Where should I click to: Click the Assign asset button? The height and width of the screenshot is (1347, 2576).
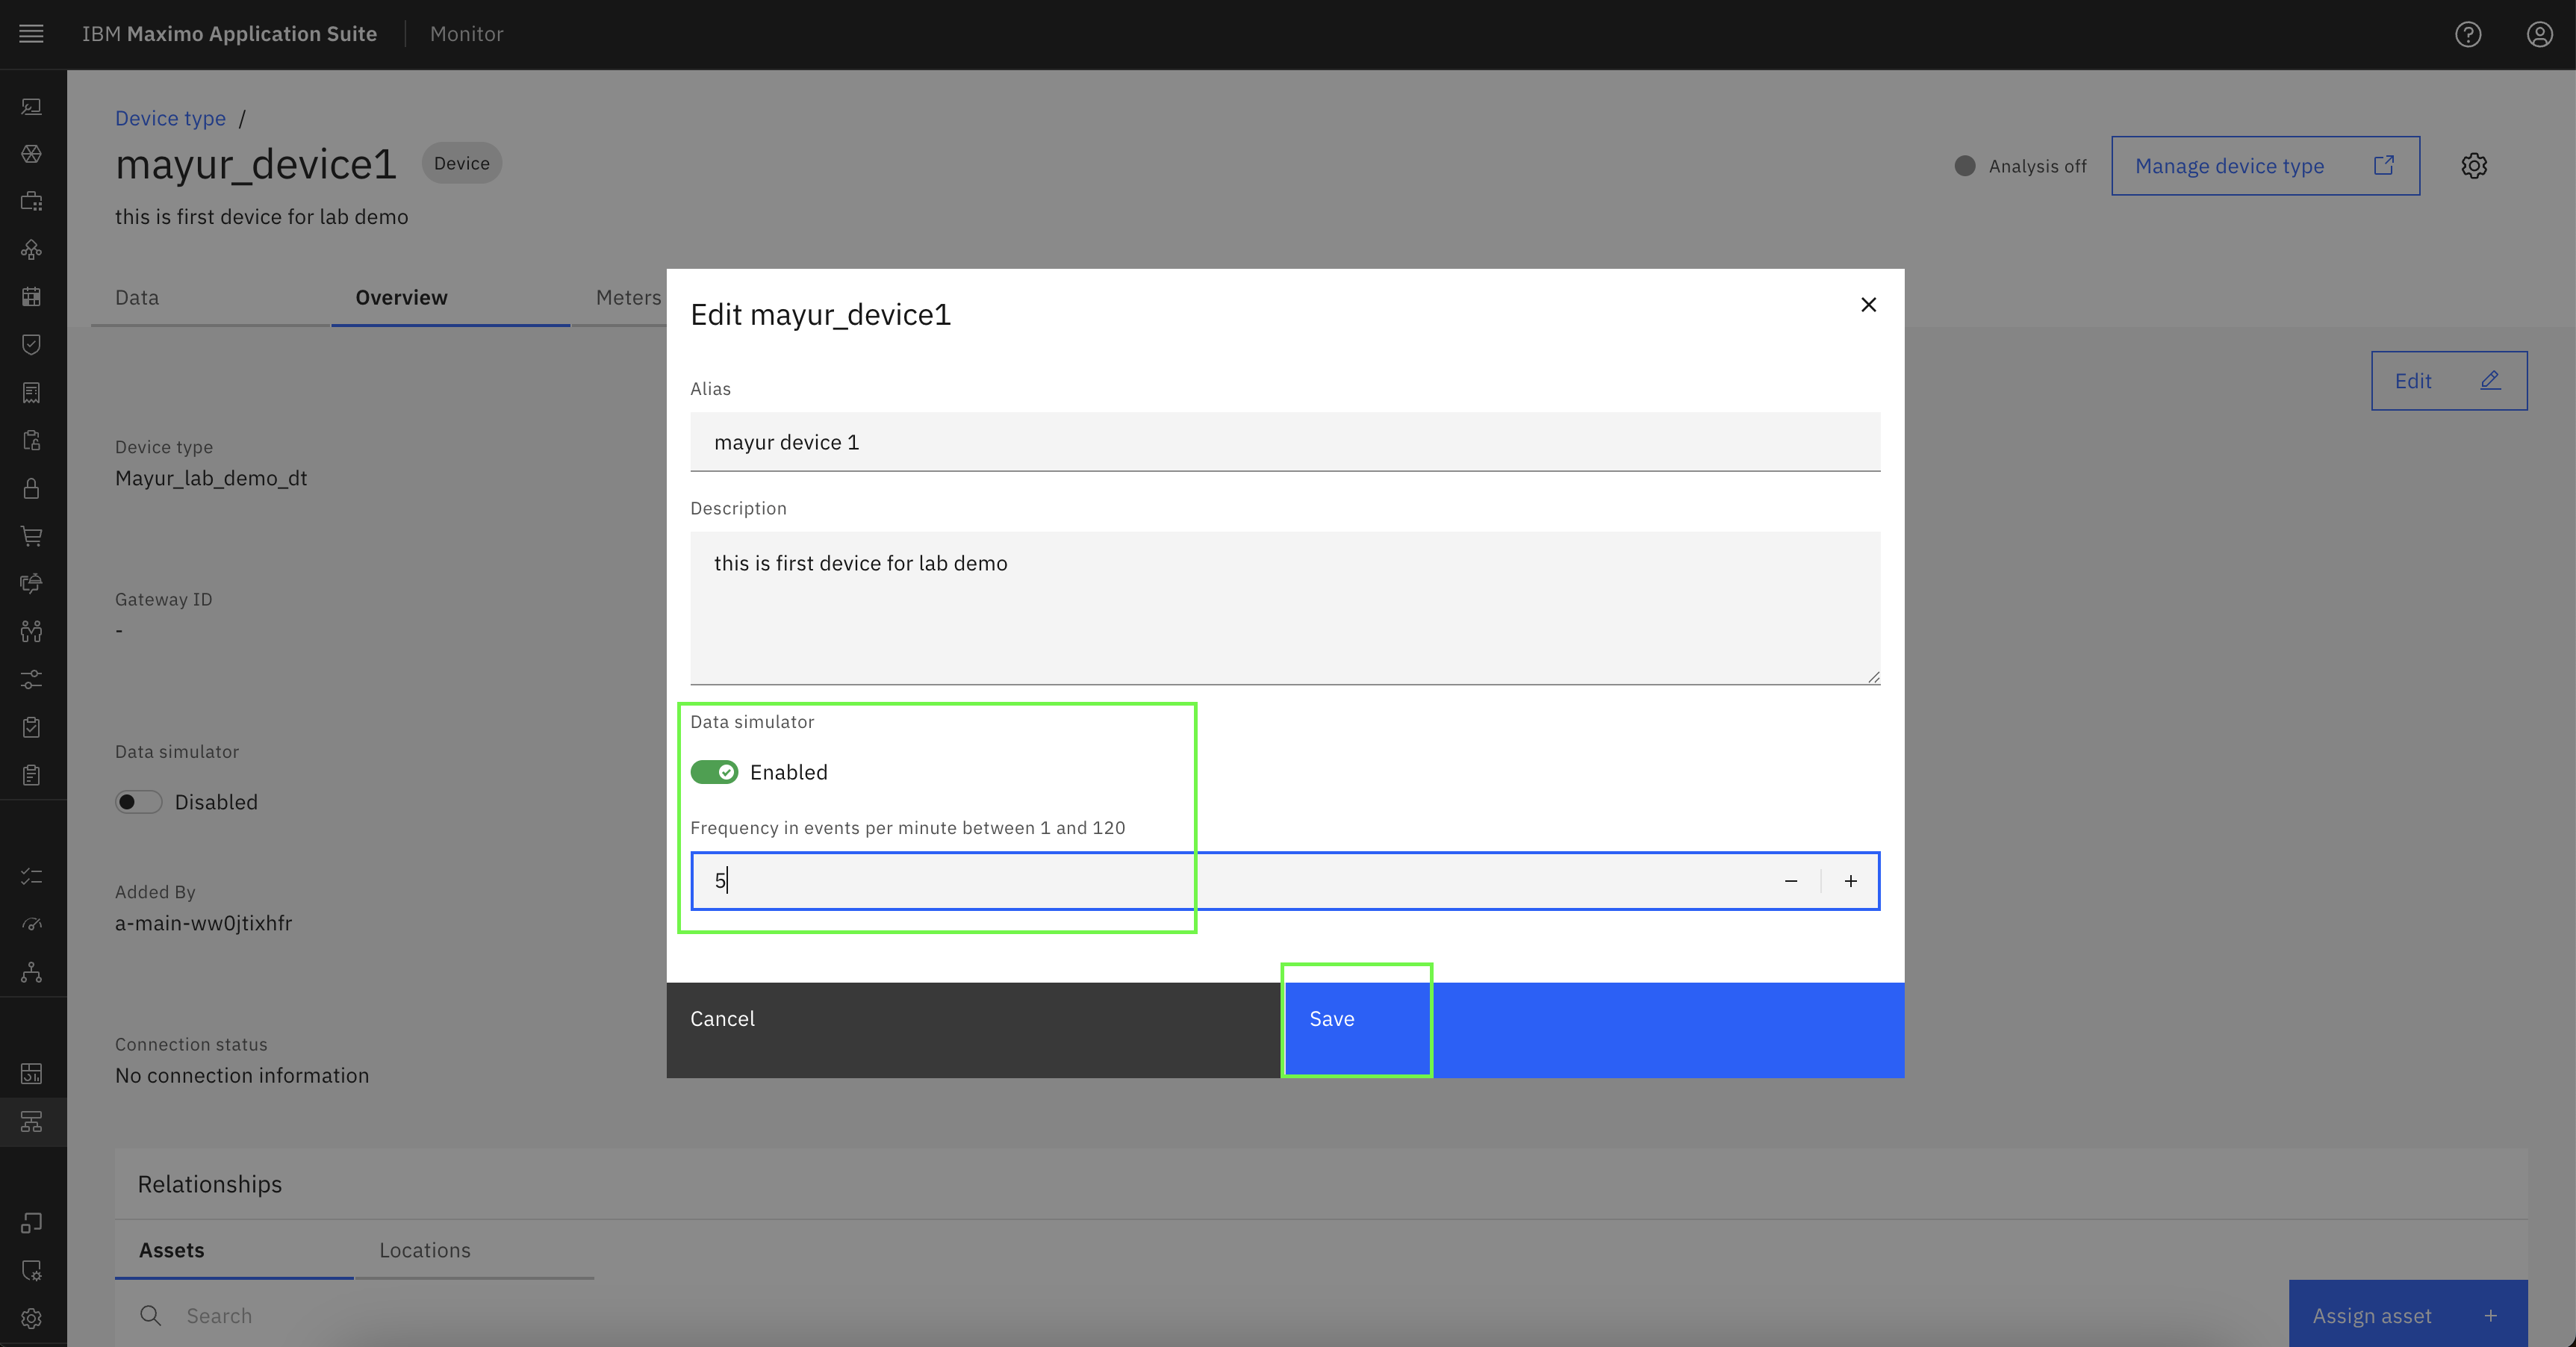click(x=2408, y=1315)
